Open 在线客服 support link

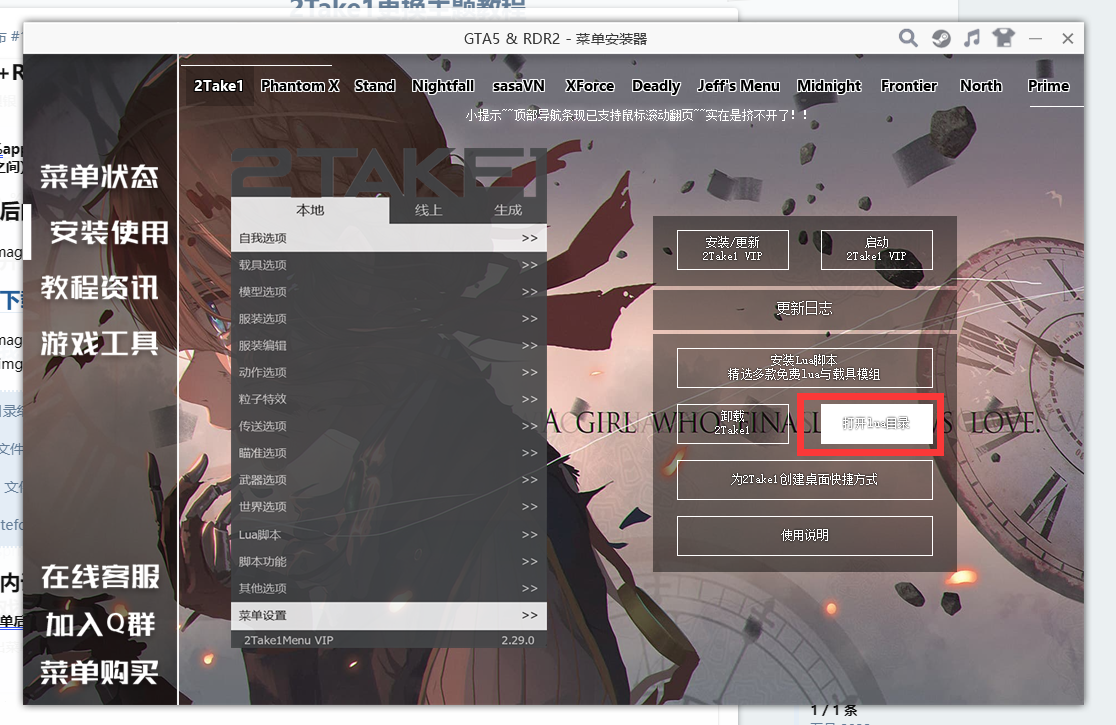[x=99, y=577]
